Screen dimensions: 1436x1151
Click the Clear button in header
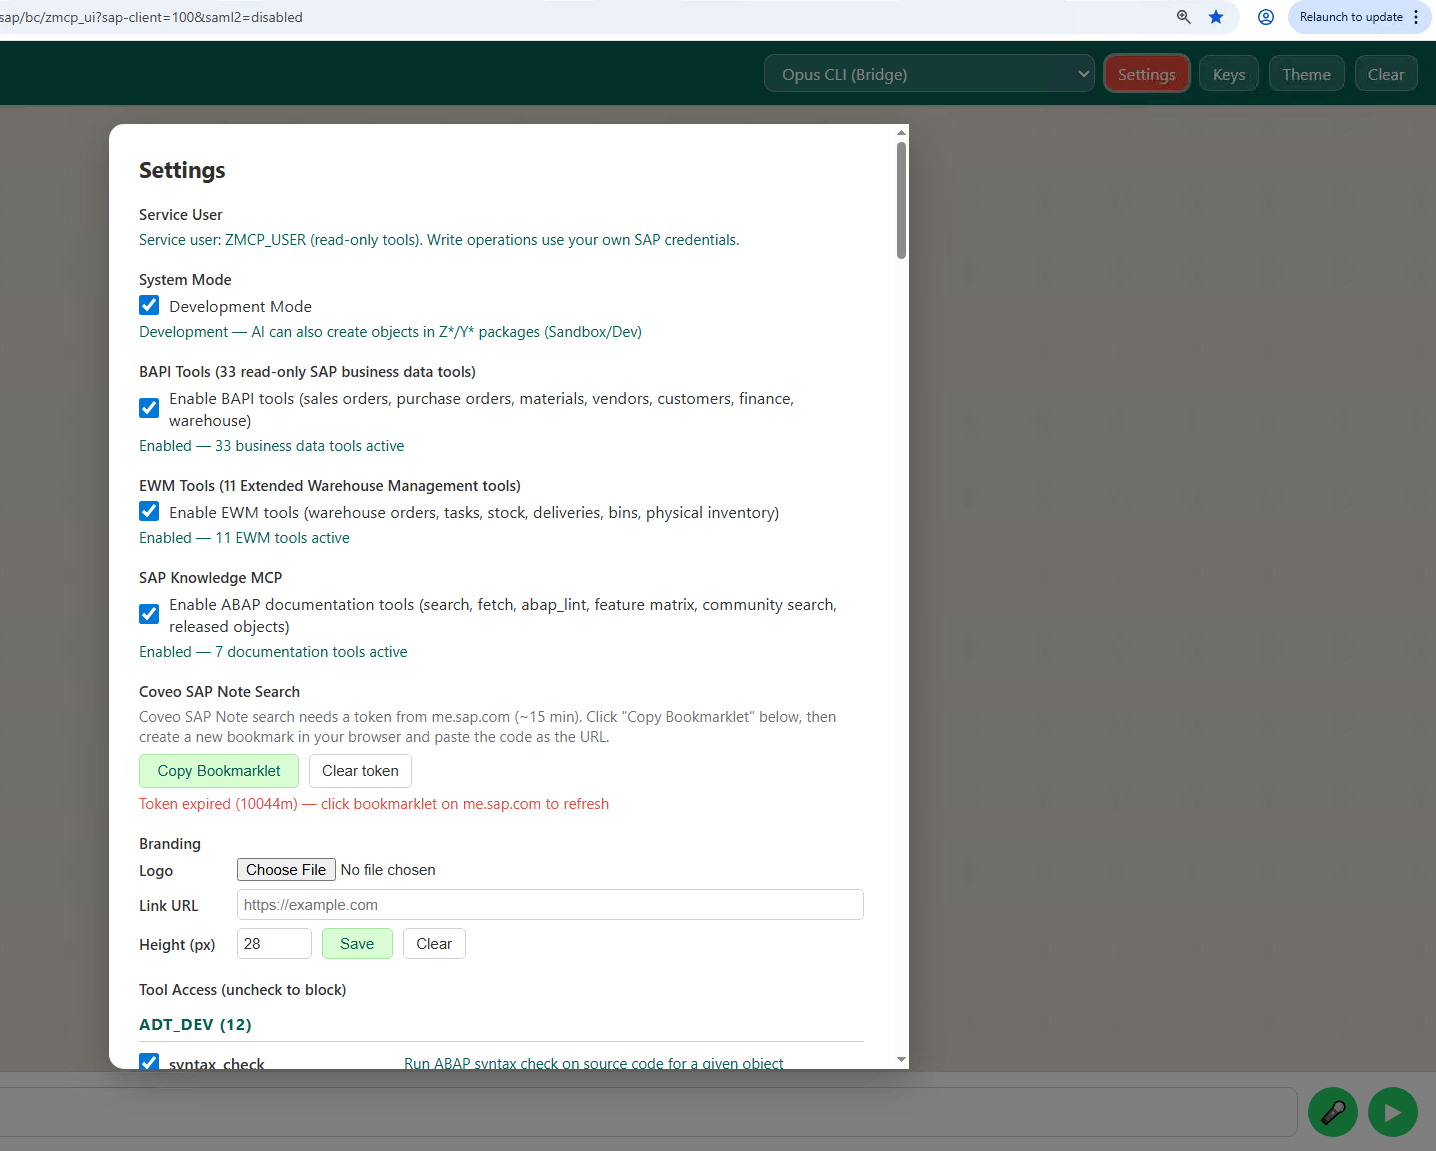1386,74
